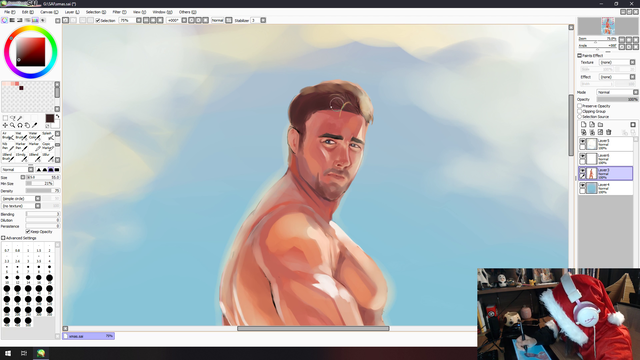This screenshot has height=360, width=640.
Task: Hide Layer3 with its eye icon
Action: (x=582, y=171)
